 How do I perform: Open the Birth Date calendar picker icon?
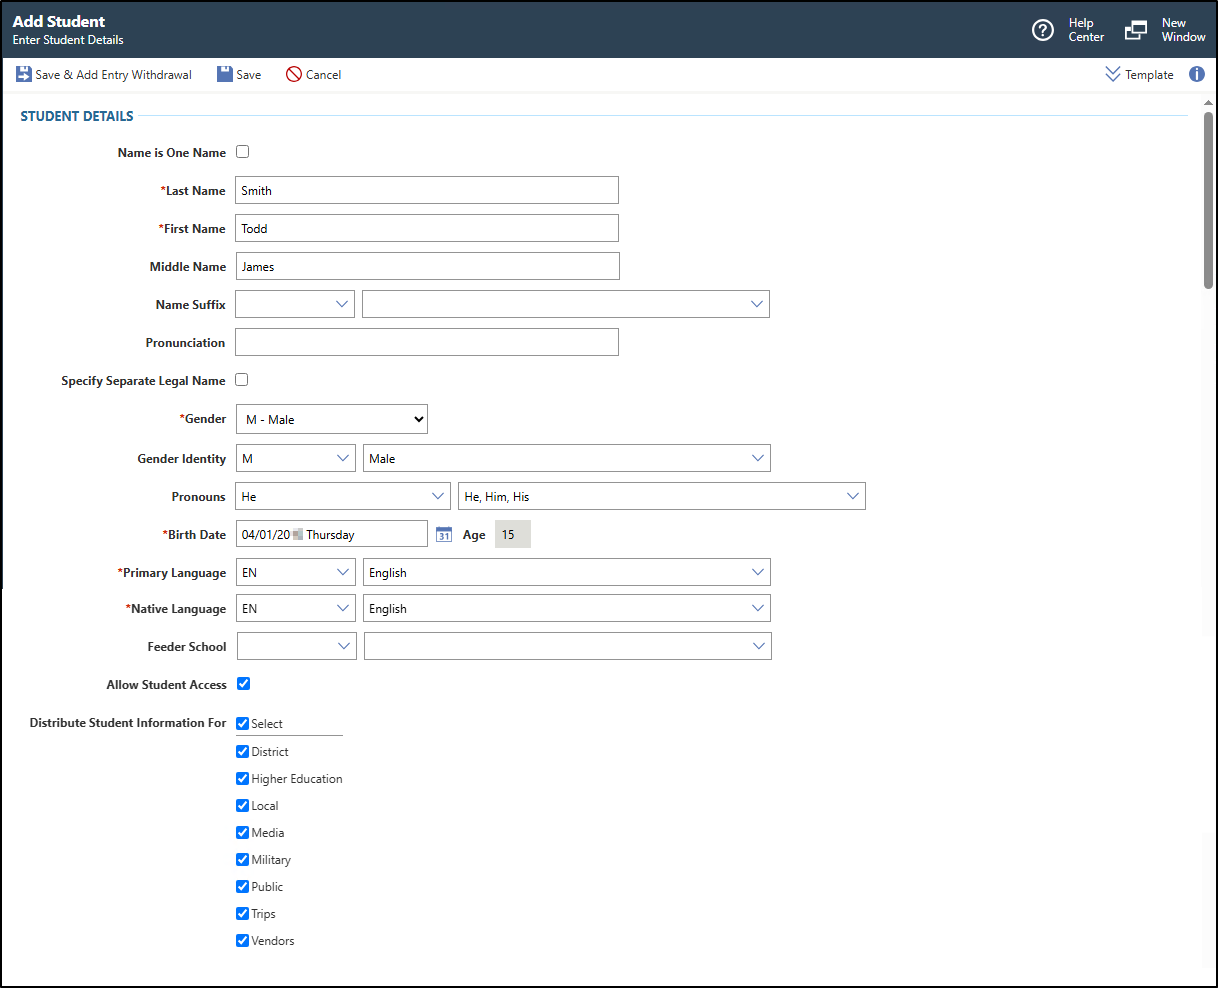tap(444, 535)
